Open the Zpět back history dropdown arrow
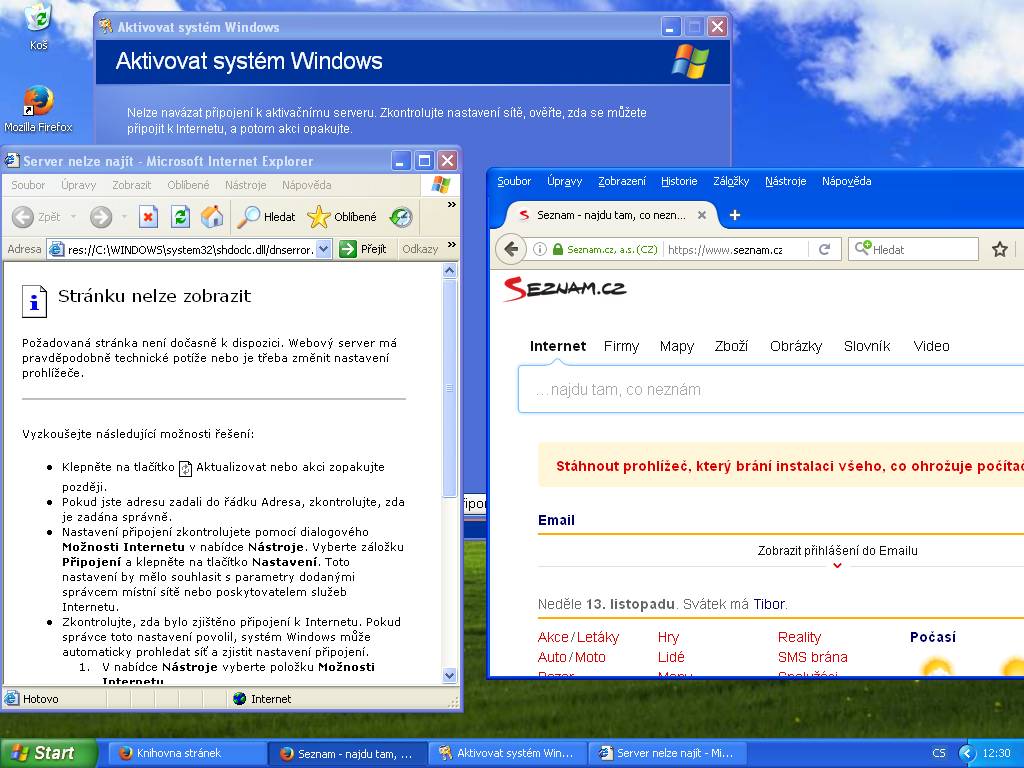This screenshot has width=1024, height=768. coord(73,217)
